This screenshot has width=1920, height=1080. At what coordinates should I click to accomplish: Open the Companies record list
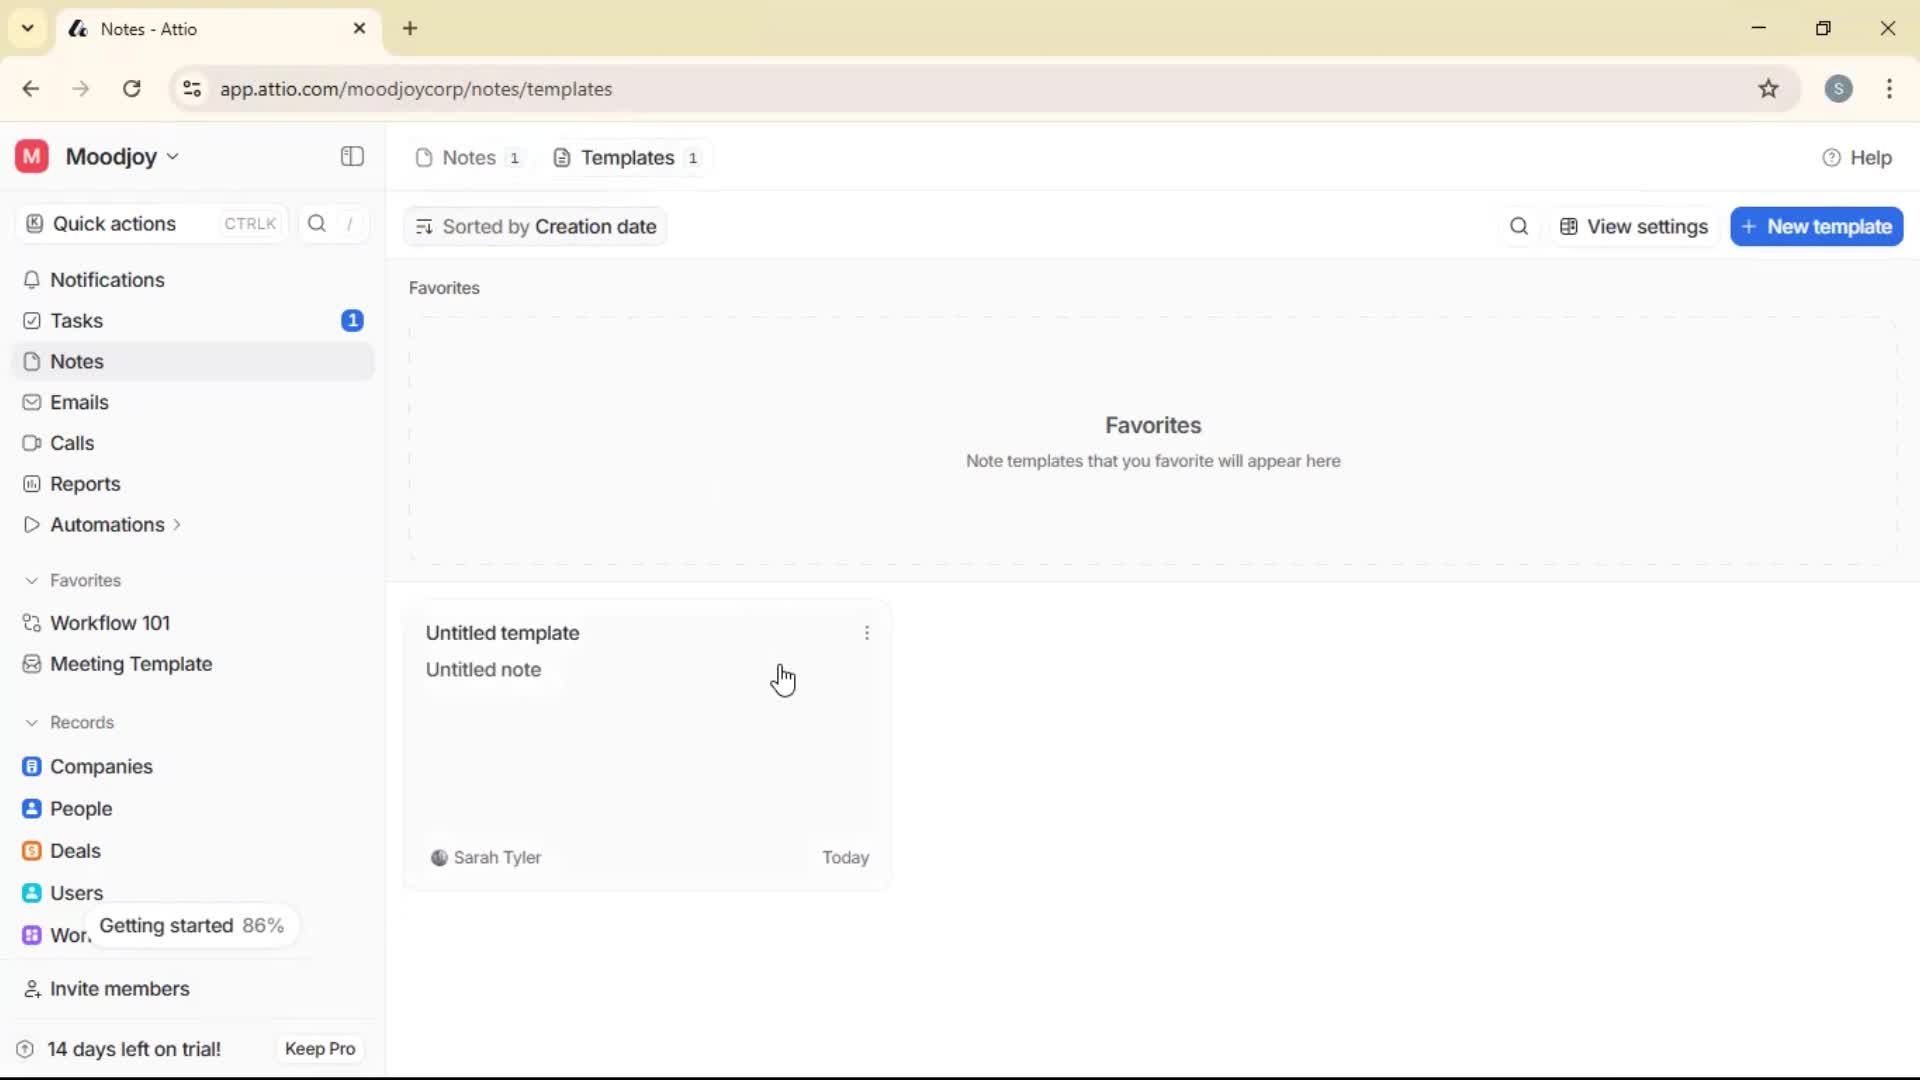pyautogui.click(x=99, y=767)
